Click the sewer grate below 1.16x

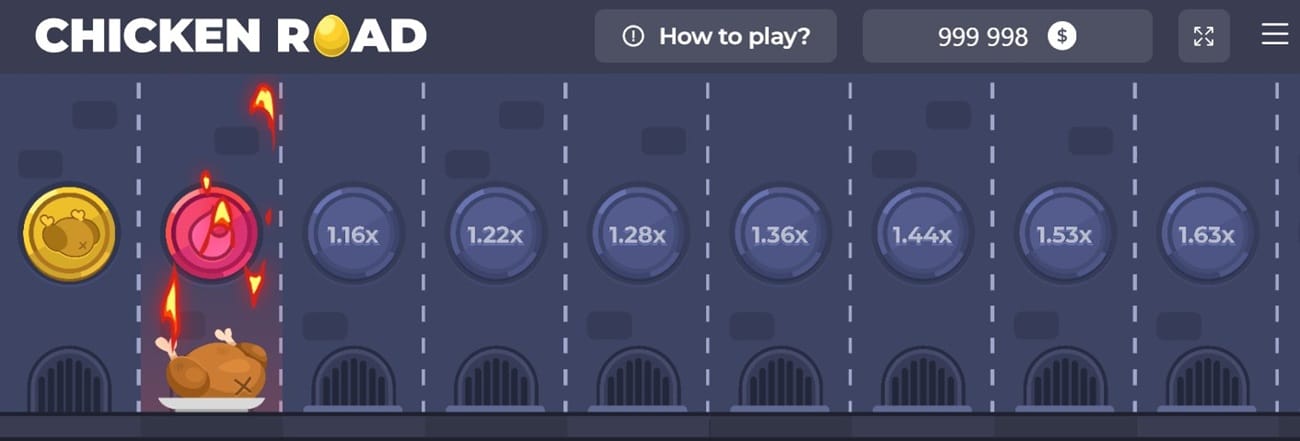(x=353, y=378)
